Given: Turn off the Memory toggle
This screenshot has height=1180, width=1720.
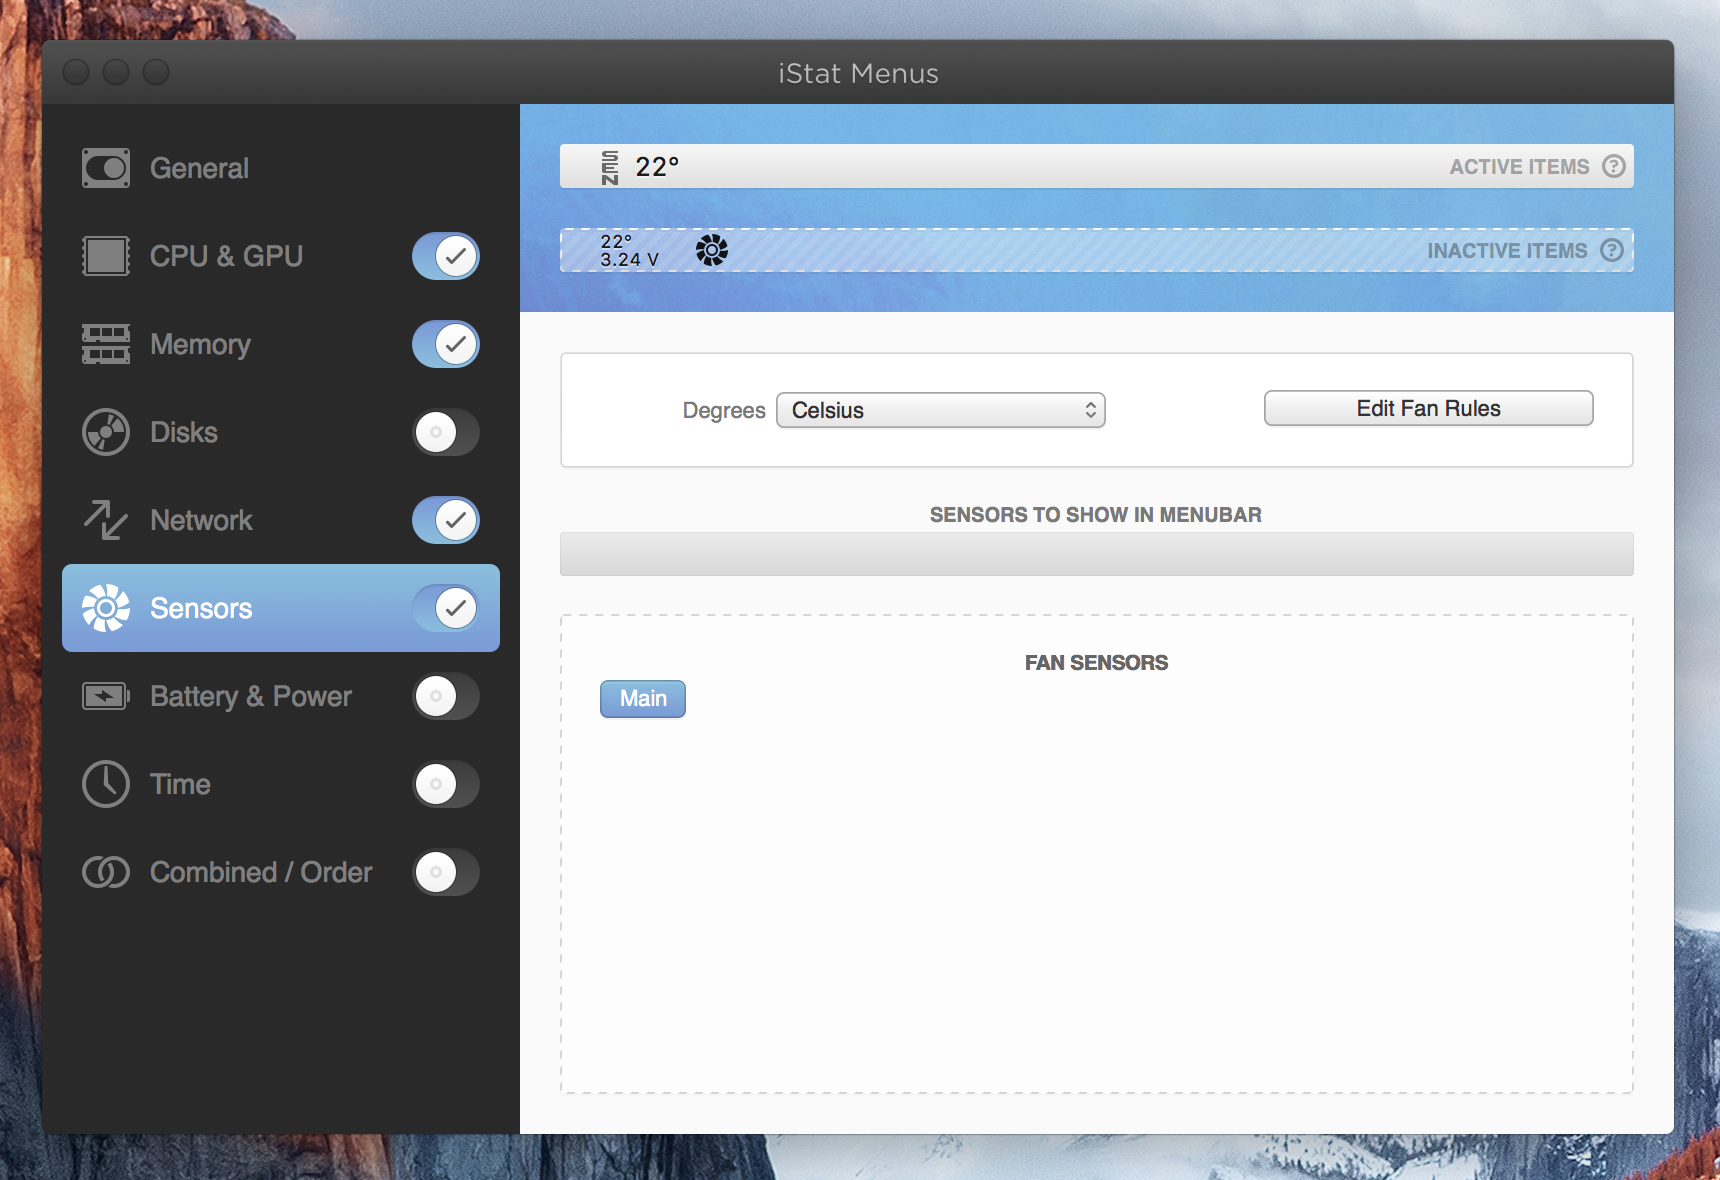Looking at the screenshot, I should coord(446,344).
